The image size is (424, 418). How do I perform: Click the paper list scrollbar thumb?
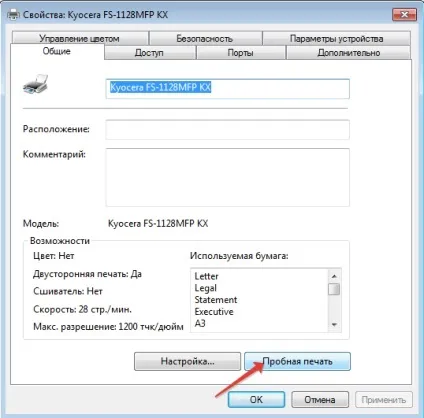coord(334,289)
